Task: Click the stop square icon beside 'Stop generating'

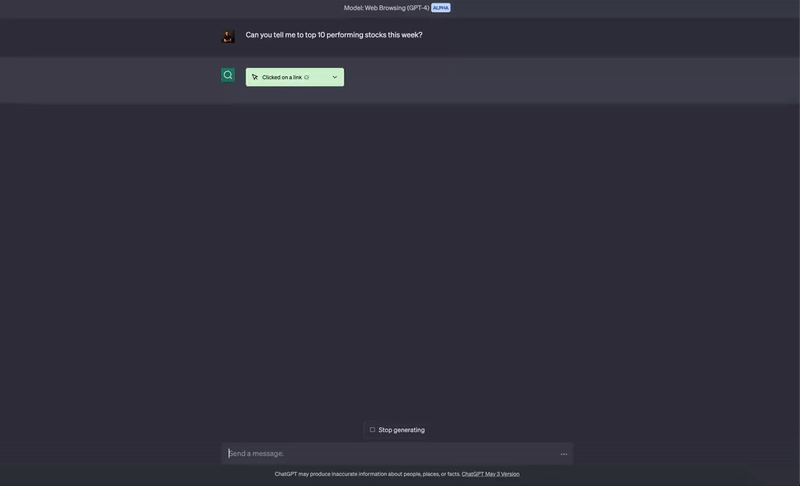Action: [x=372, y=430]
